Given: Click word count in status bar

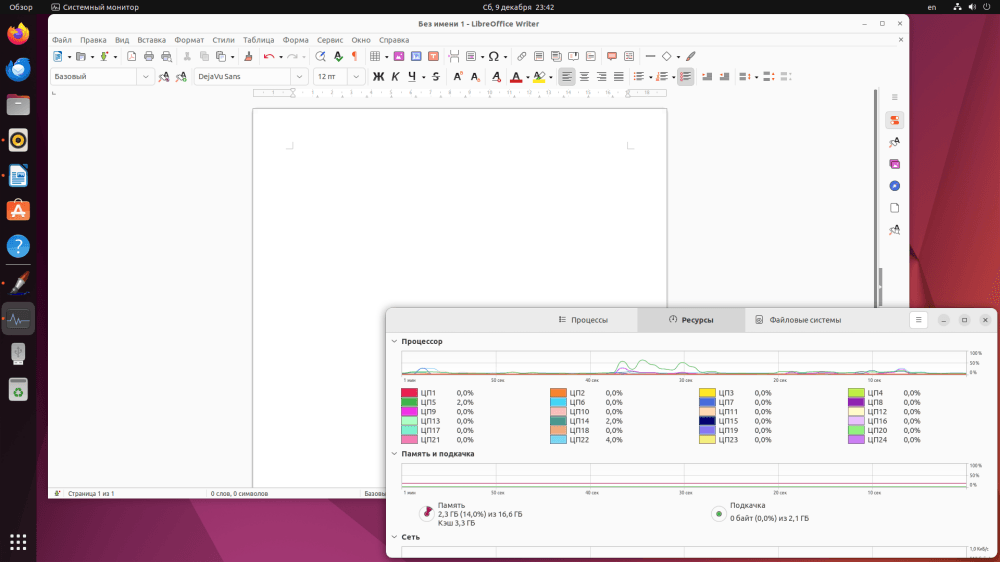Looking at the screenshot, I should tap(239, 494).
